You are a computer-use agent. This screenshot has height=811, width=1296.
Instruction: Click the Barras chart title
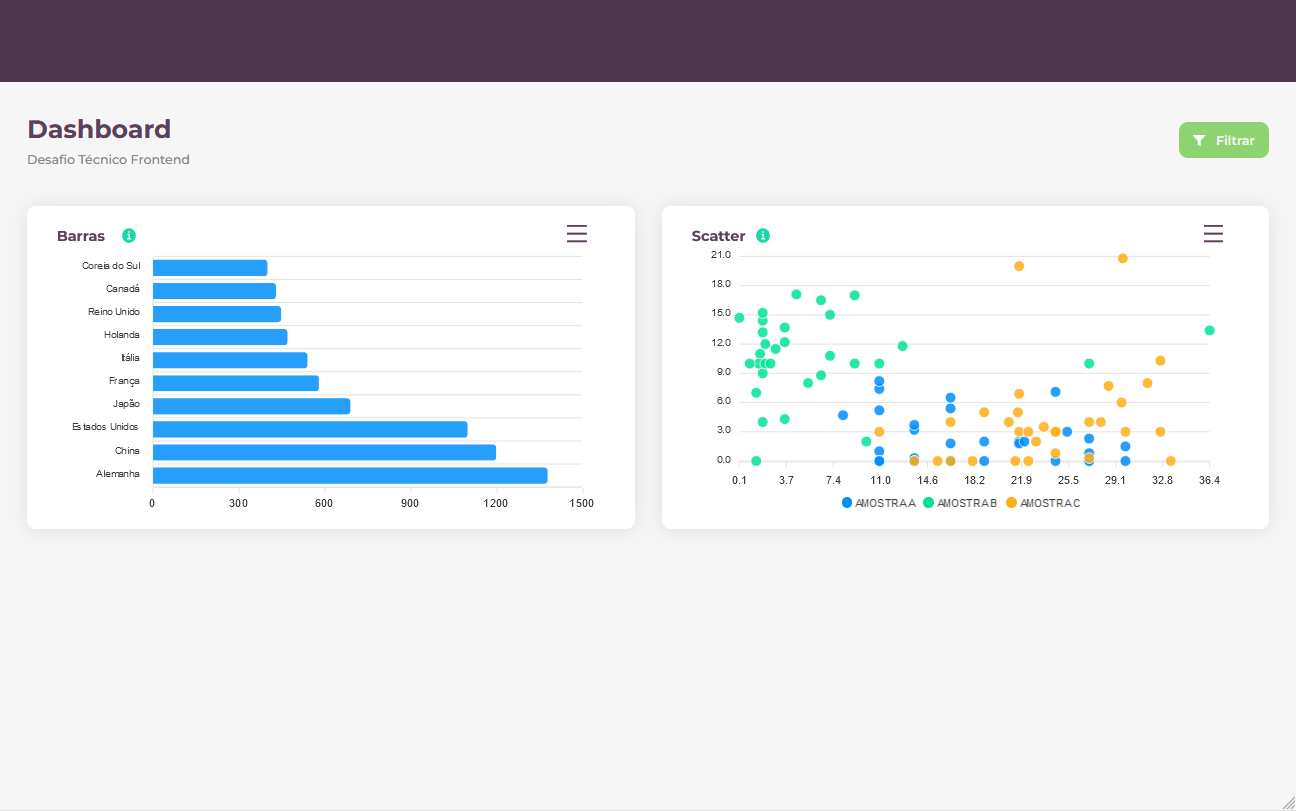tap(81, 236)
